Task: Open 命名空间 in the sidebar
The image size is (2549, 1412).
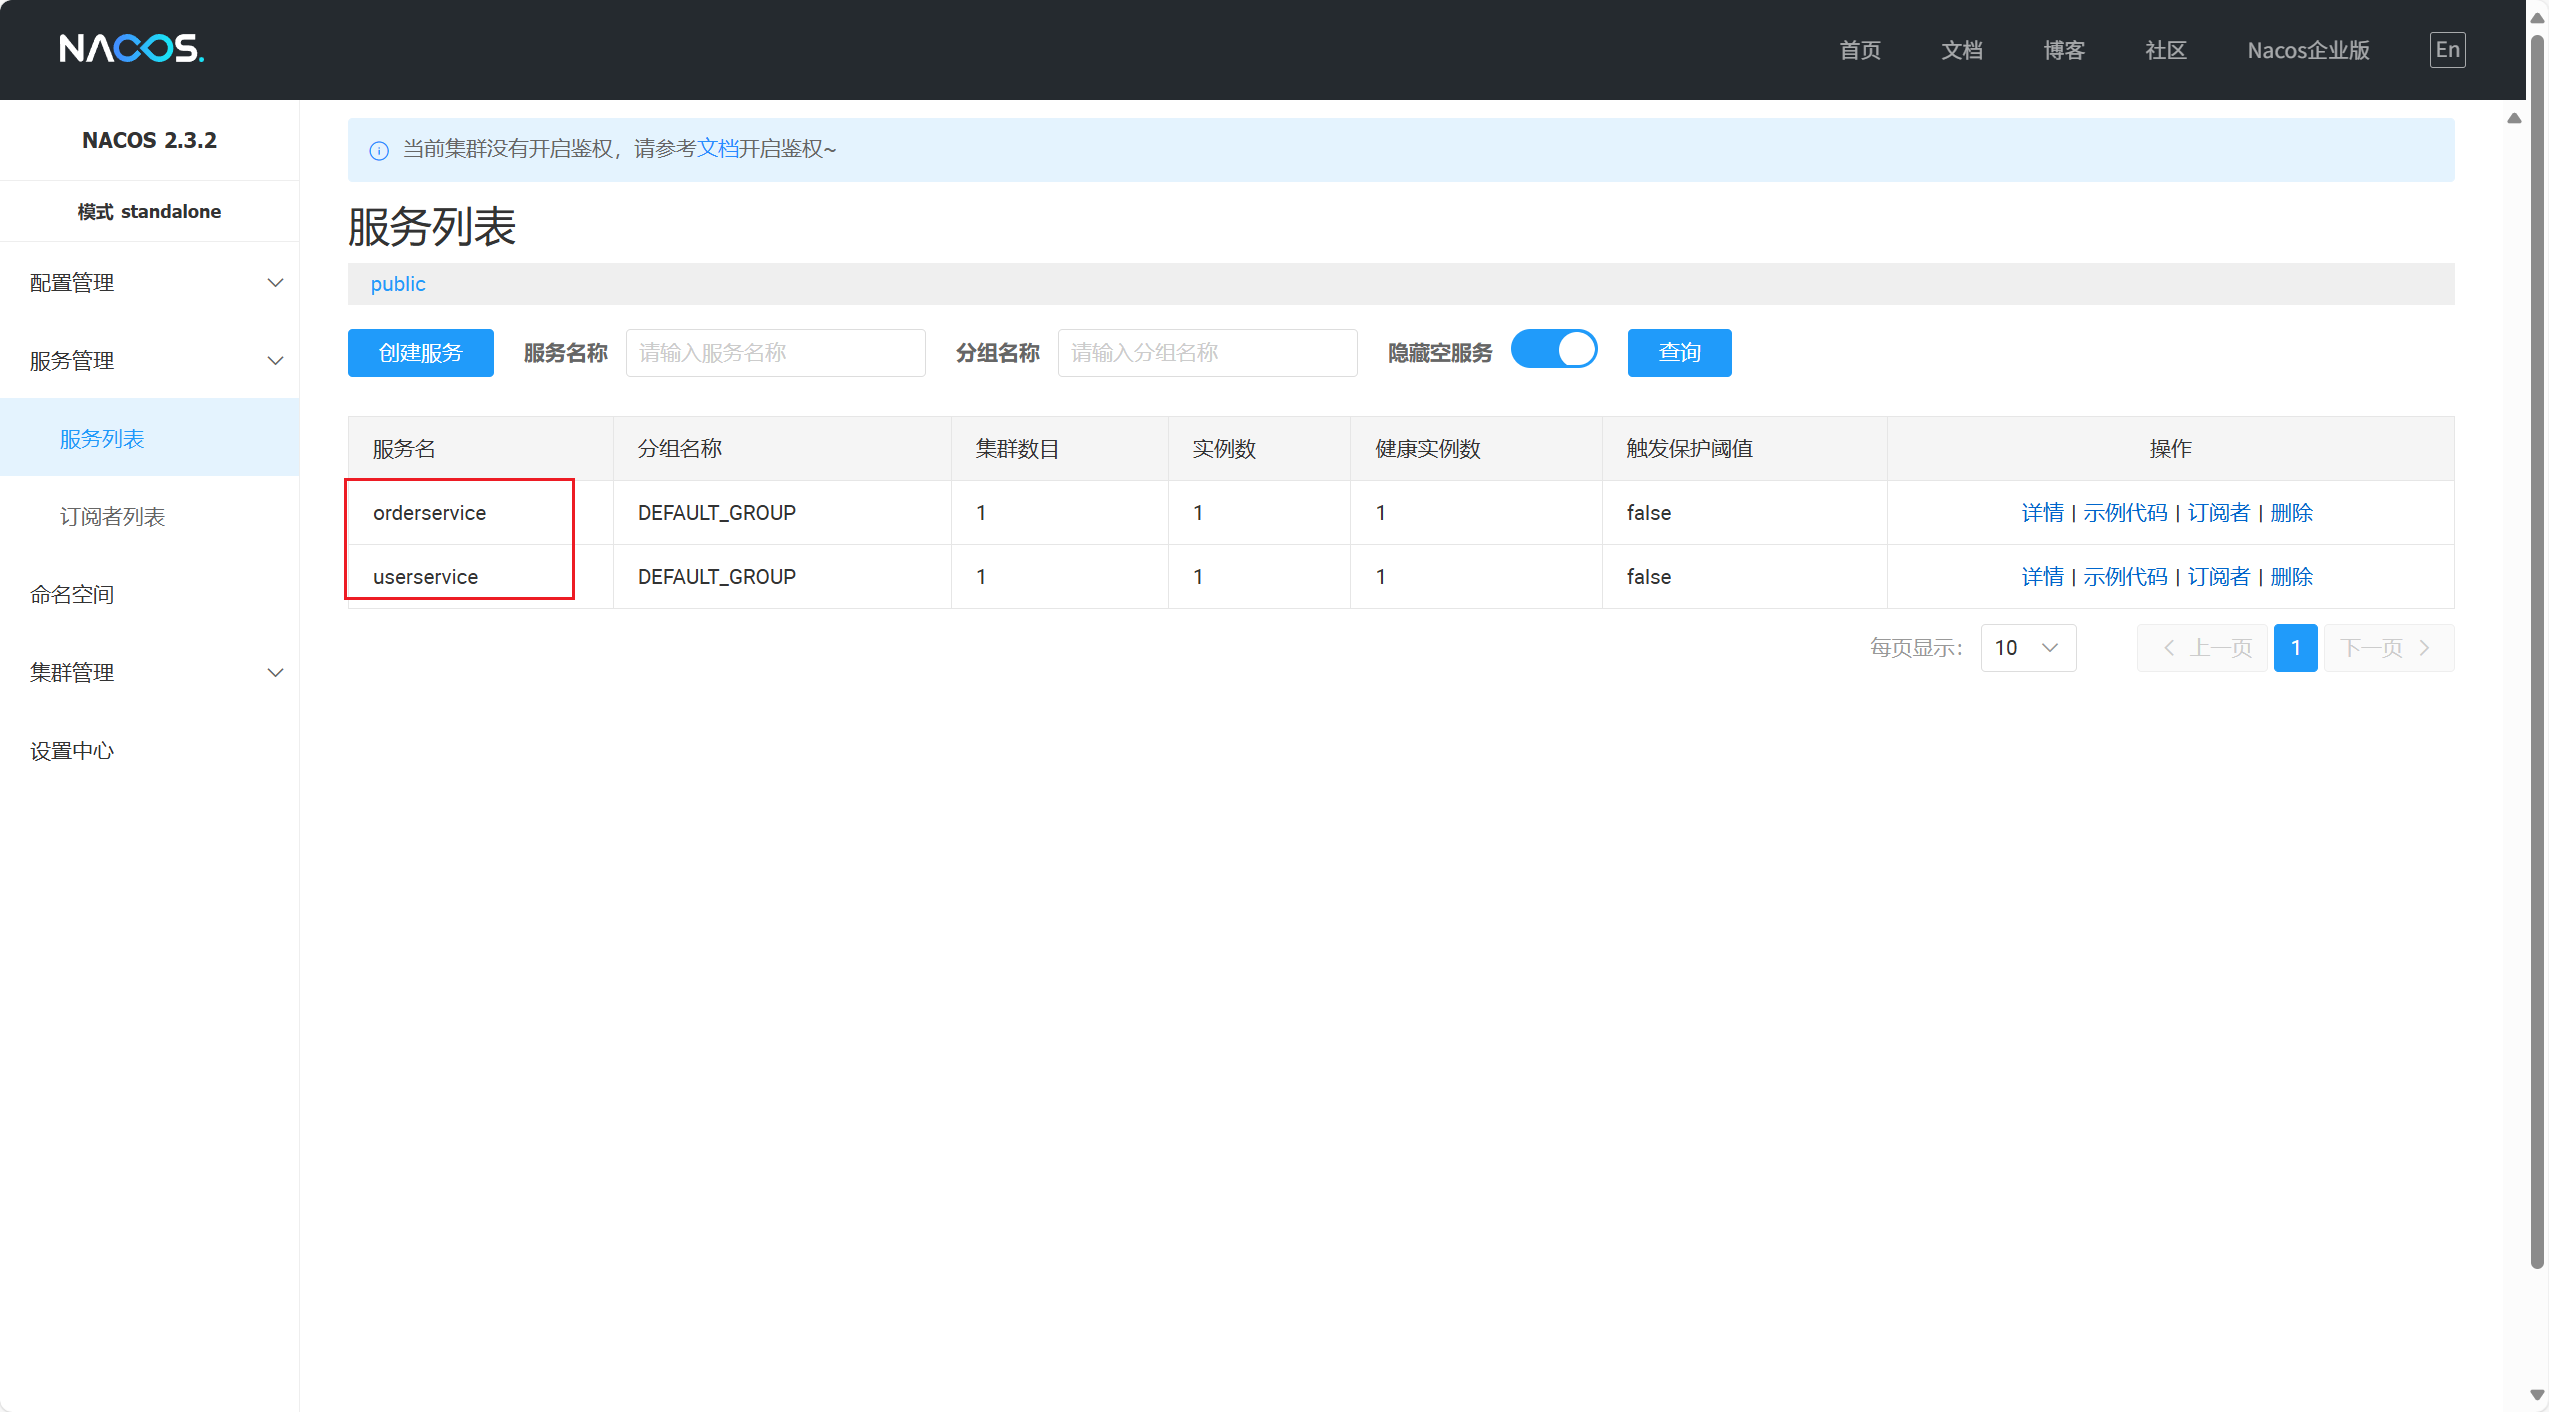Action: coord(72,595)
